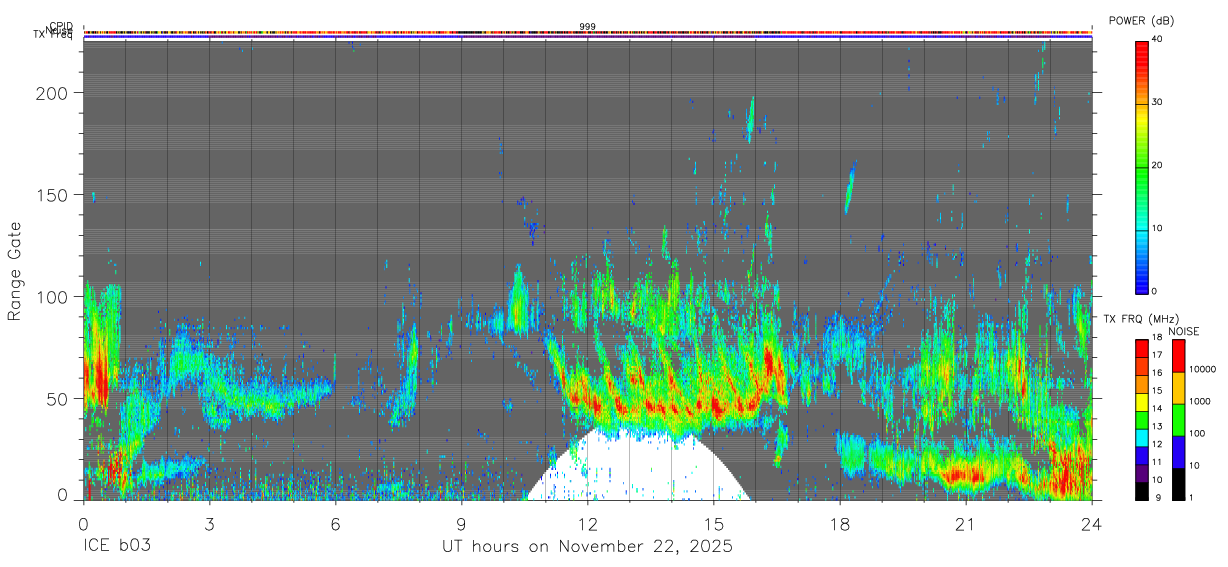Click the ICE b03 radar label
This screenshot has width=1228, height=567.
118,547
